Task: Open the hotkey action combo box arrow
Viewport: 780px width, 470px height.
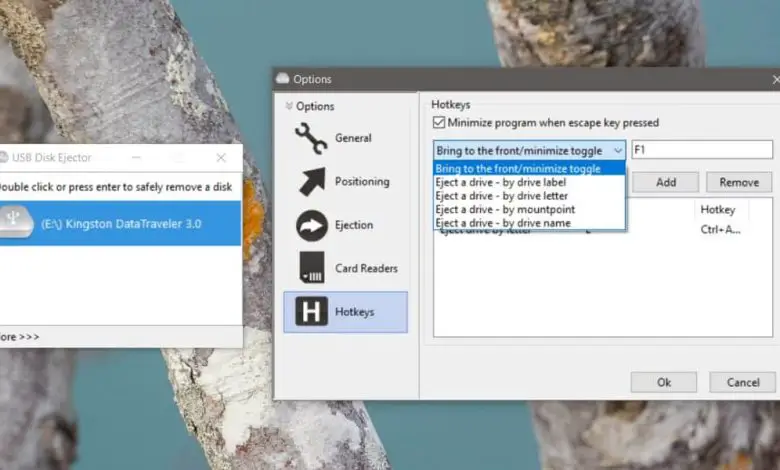Action: (x=618, y=150)
